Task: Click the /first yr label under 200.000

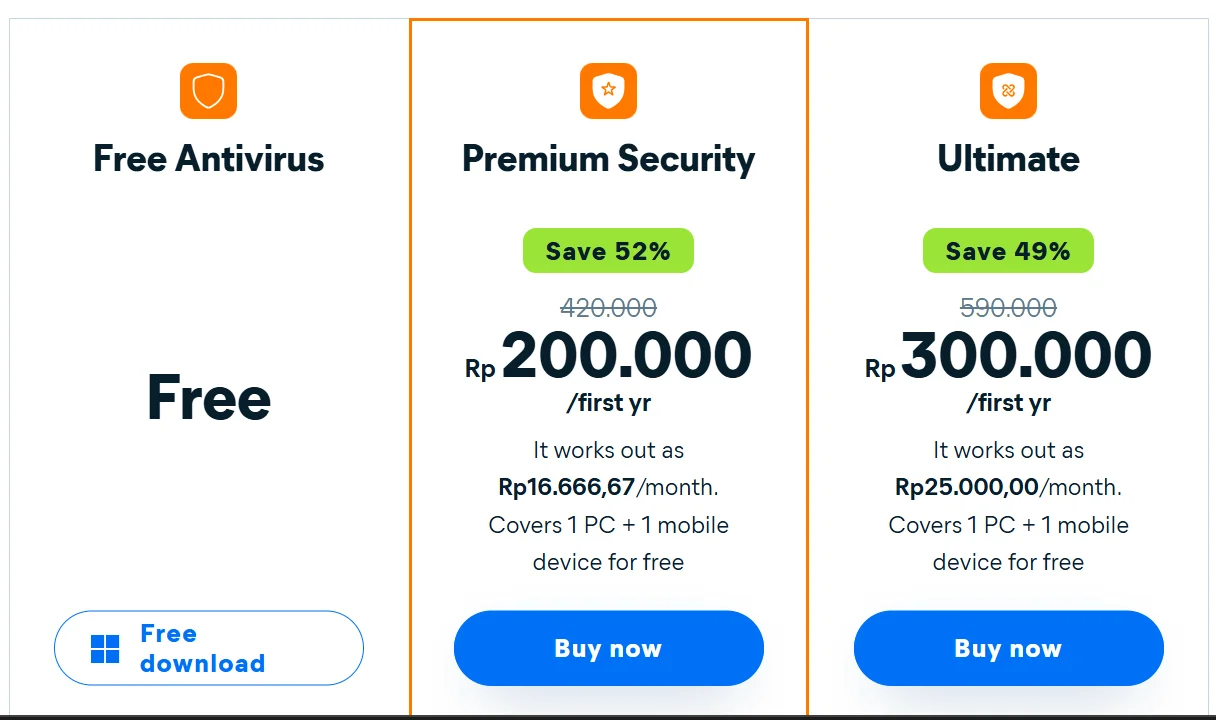Action: click(x=608, y=404)
